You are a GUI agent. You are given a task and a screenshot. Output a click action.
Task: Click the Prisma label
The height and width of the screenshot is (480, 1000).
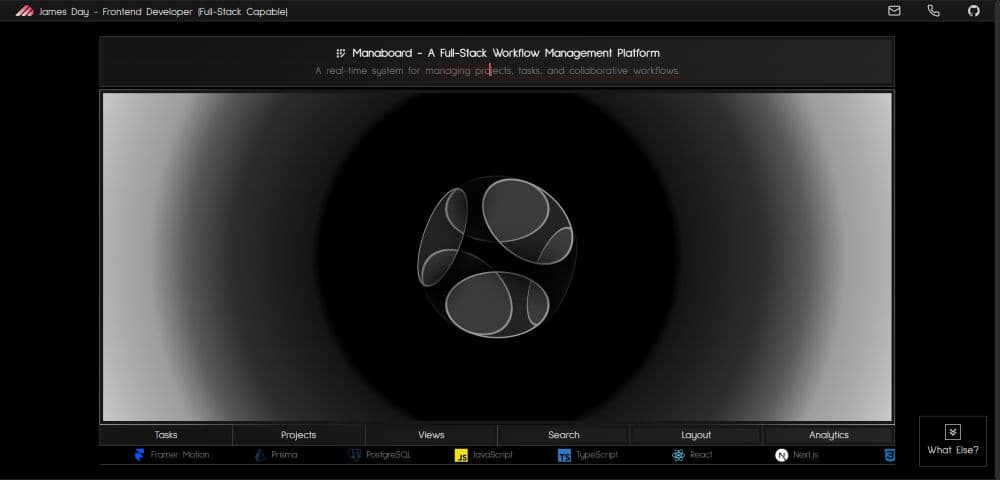(x=284, y=455)
